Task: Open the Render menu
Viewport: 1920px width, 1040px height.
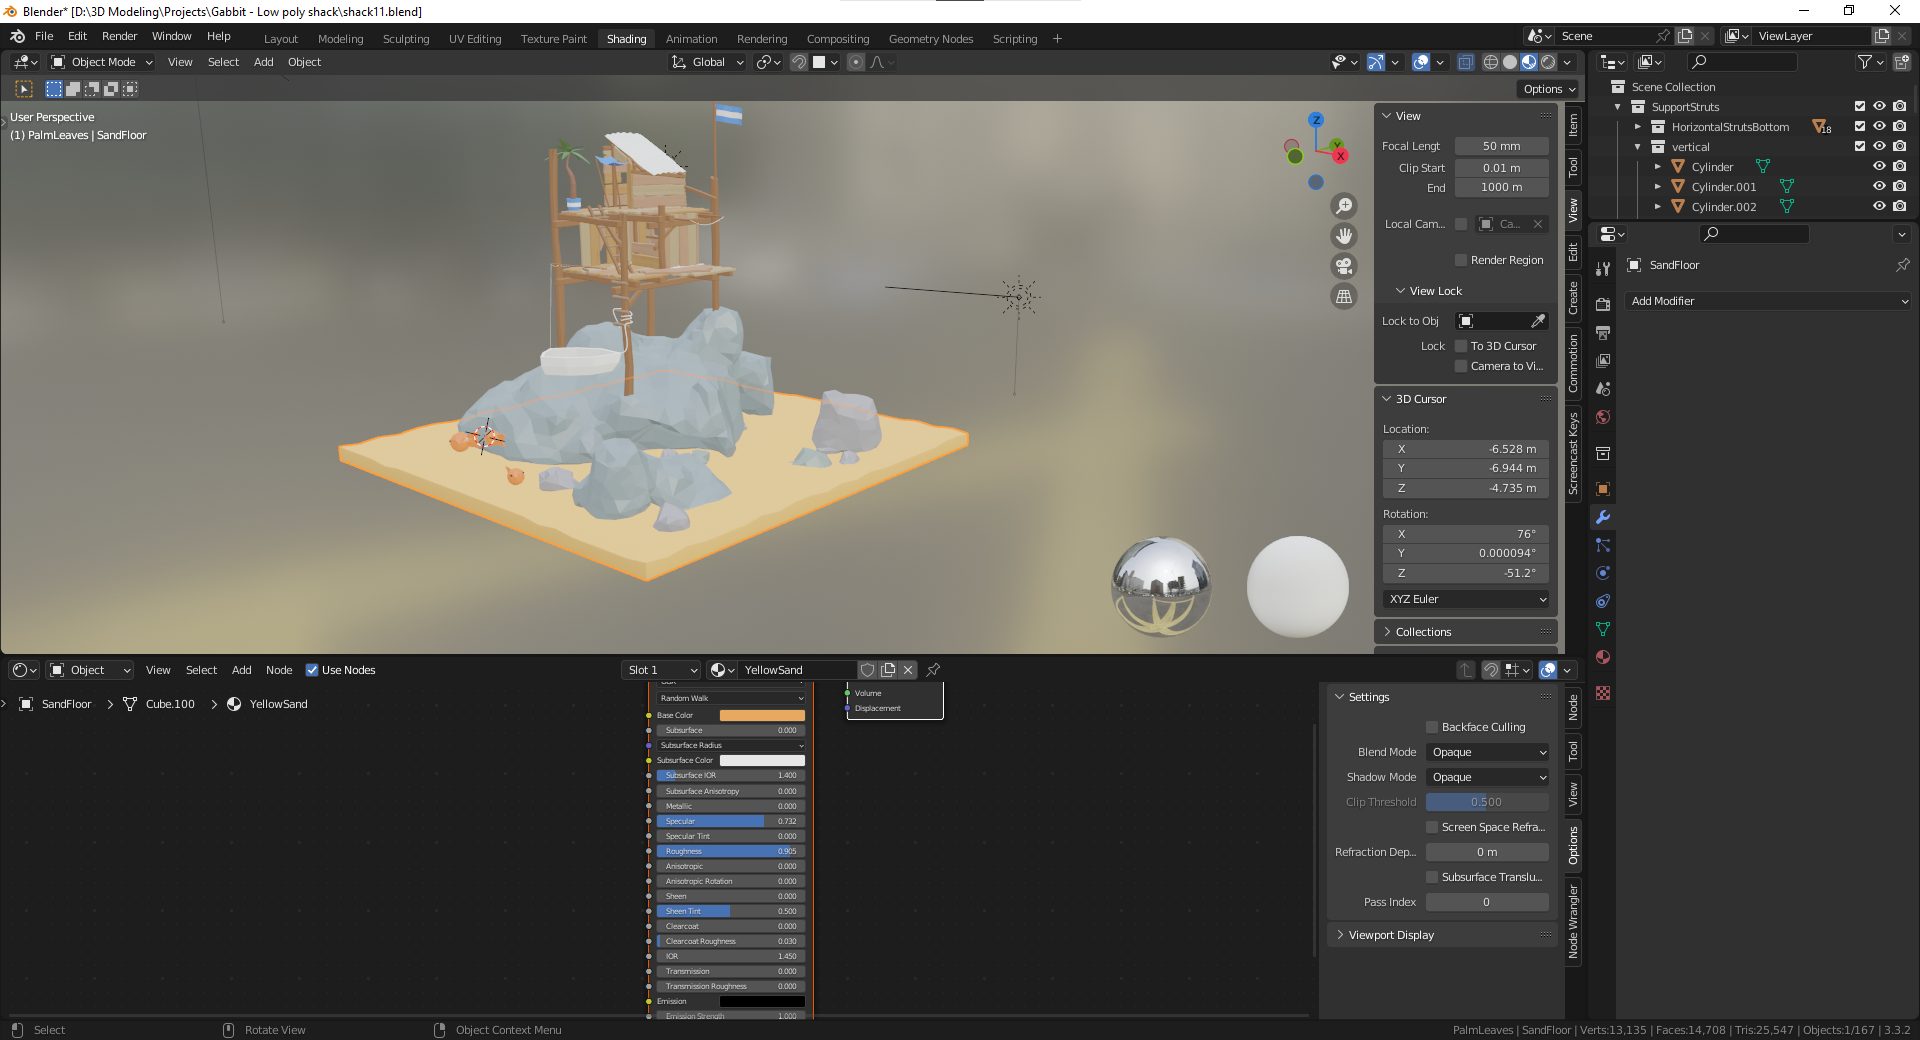Action: coord(119,36)
